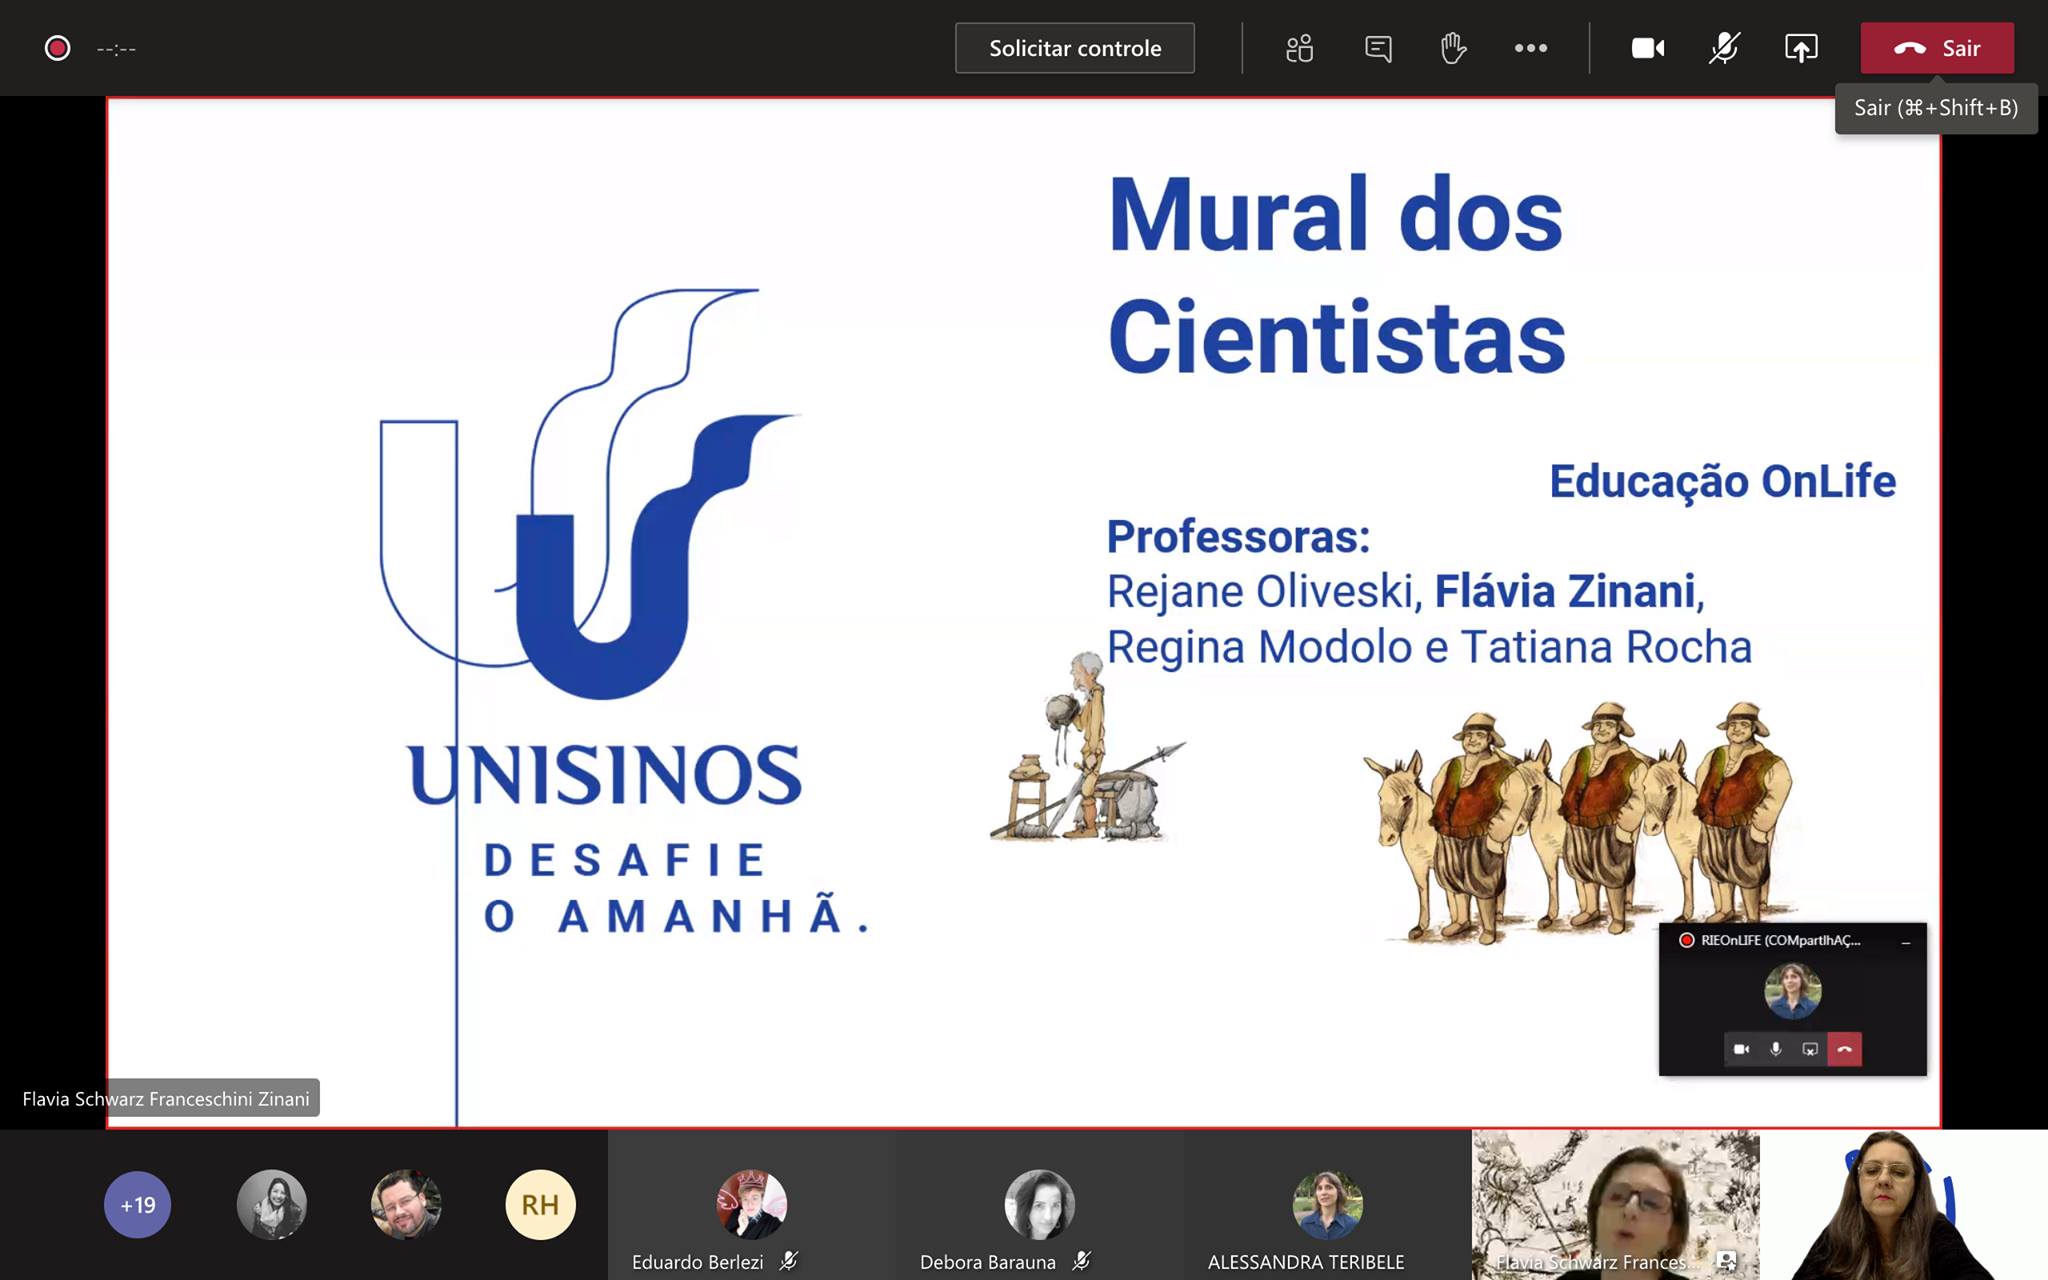Raise your hand in the meeting
2048x1280 pixels.
[x=1453, y=48]
